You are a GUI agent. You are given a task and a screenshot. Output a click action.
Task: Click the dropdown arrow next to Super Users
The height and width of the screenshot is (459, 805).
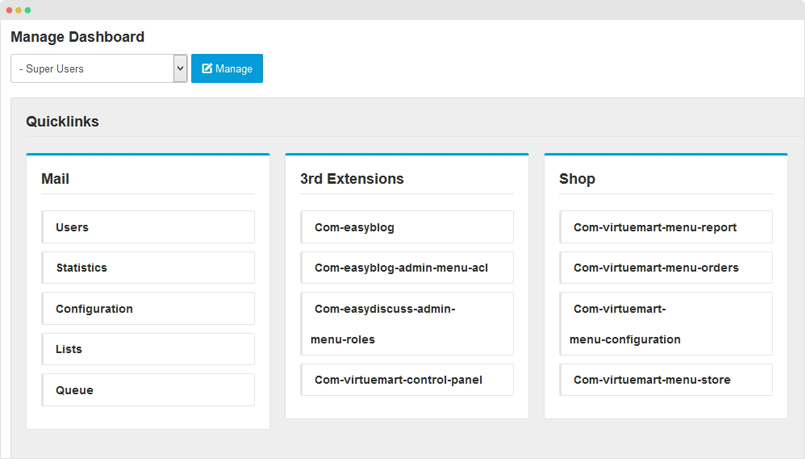click(180, 68)
